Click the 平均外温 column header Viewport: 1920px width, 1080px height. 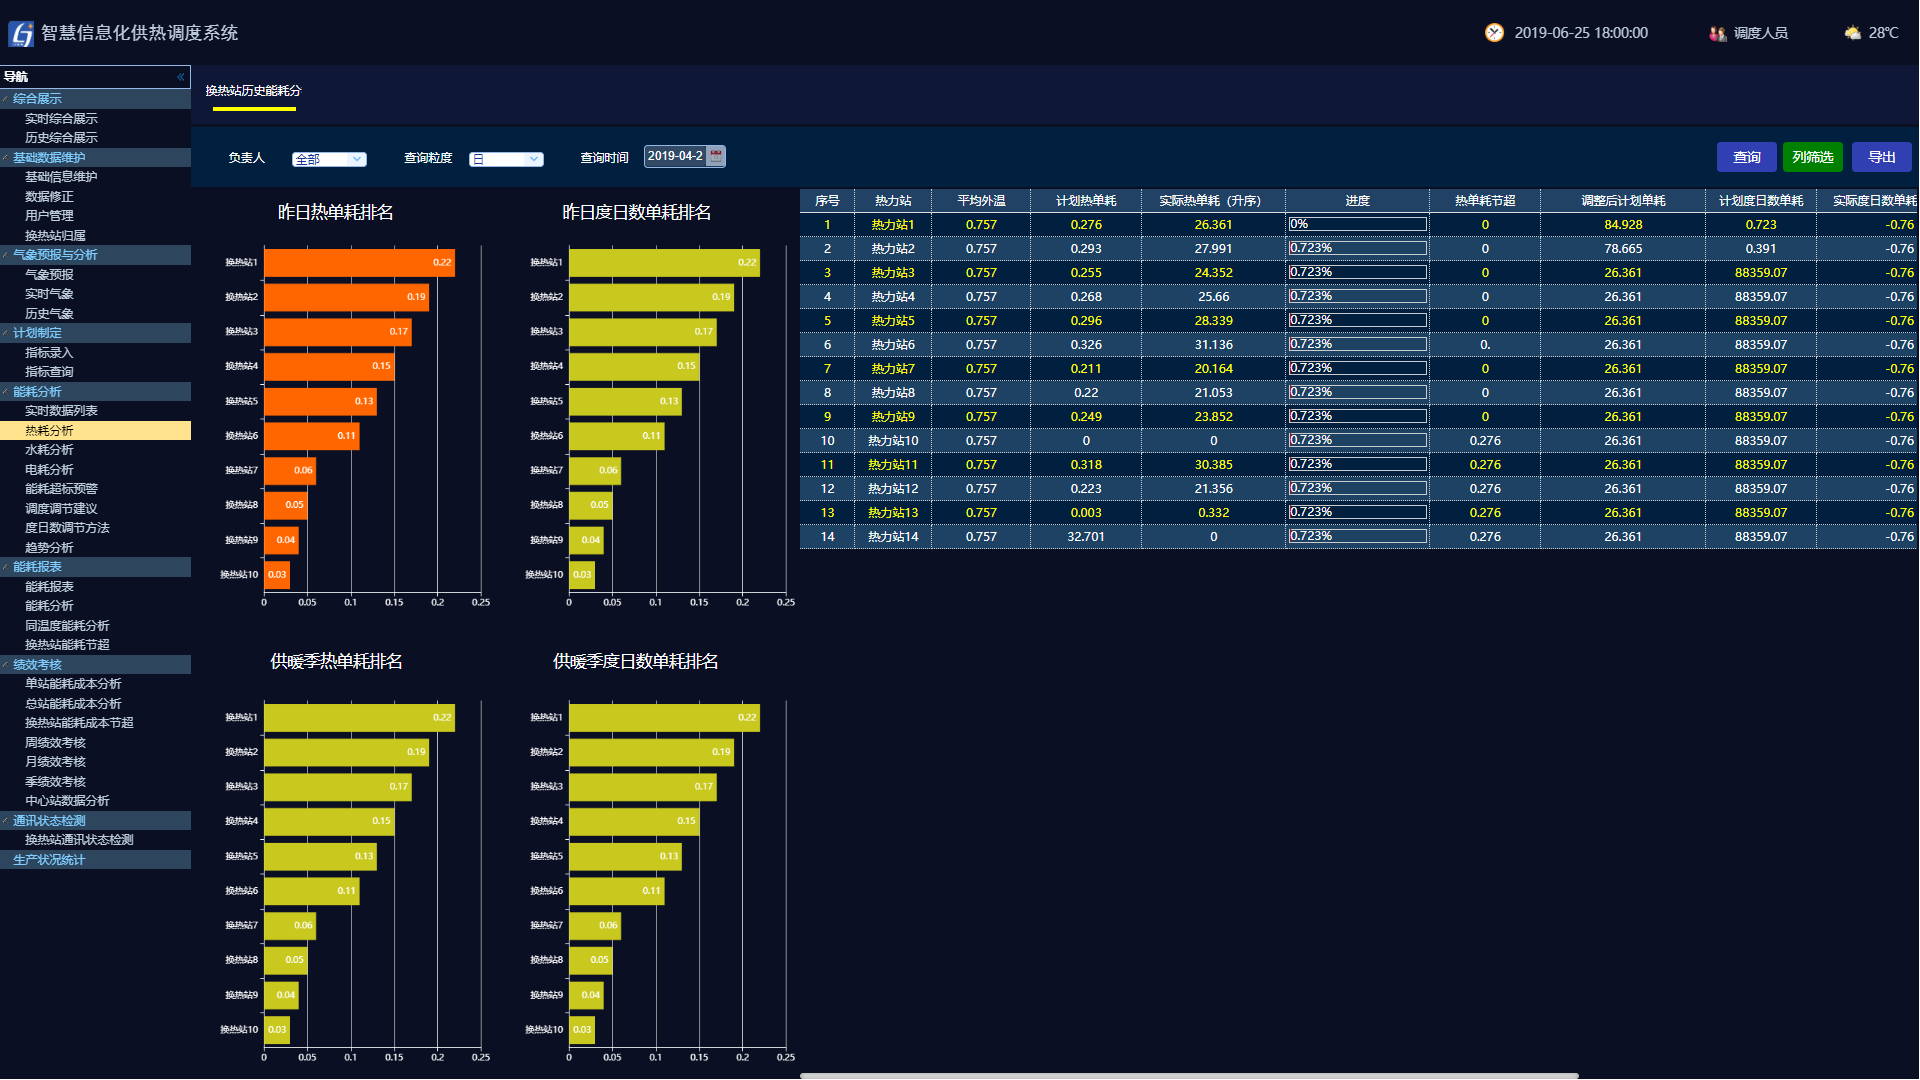point(981,201)
